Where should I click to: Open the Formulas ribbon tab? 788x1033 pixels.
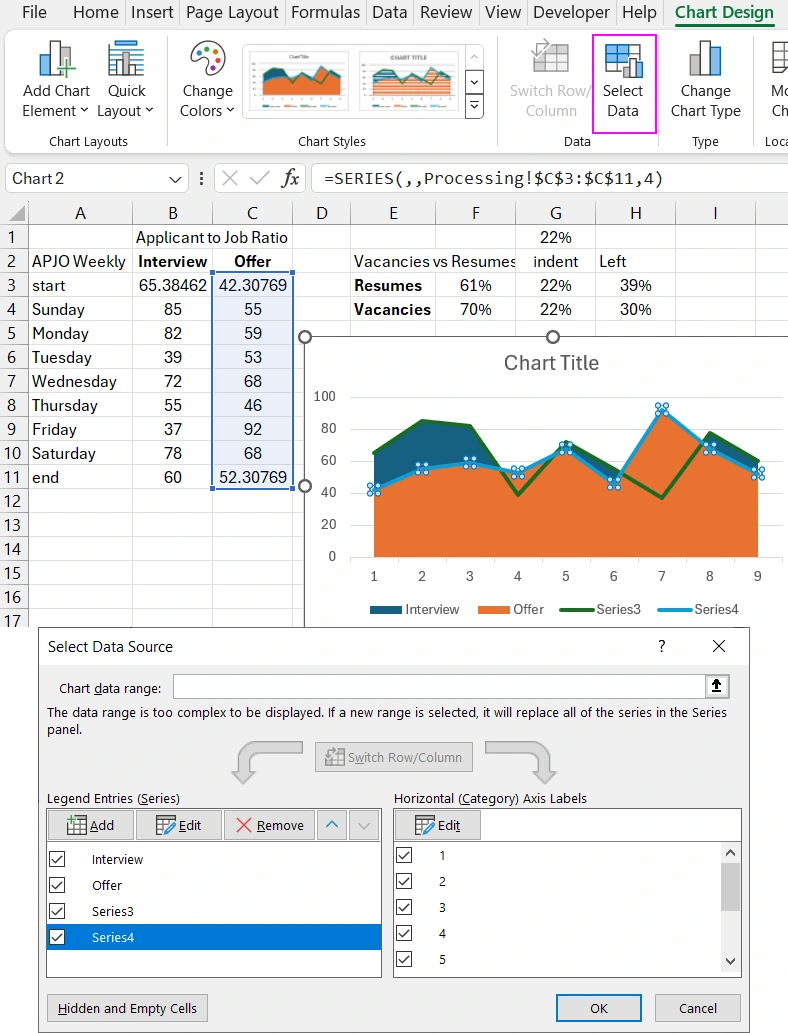(x=325, y=13)
